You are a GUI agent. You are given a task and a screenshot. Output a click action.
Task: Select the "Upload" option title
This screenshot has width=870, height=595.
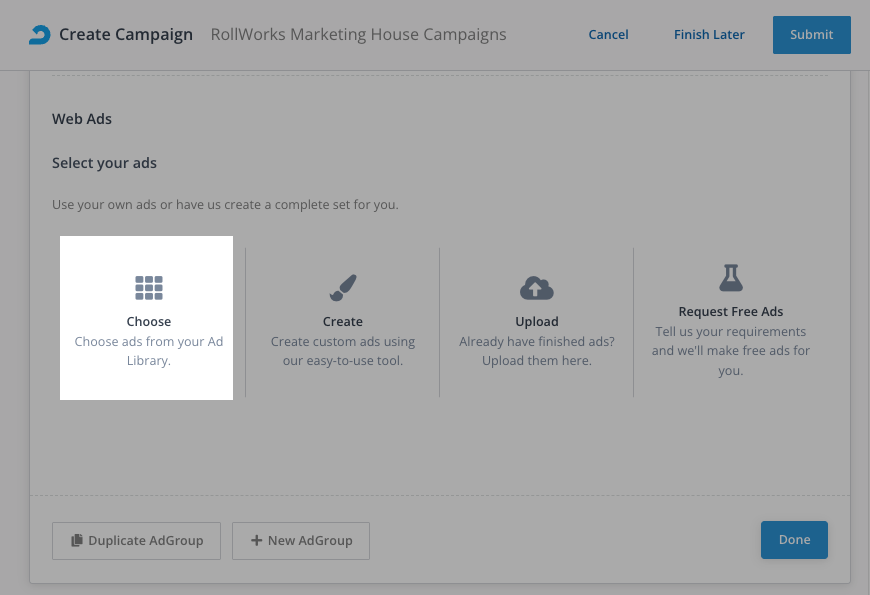(x=537, y=322)
